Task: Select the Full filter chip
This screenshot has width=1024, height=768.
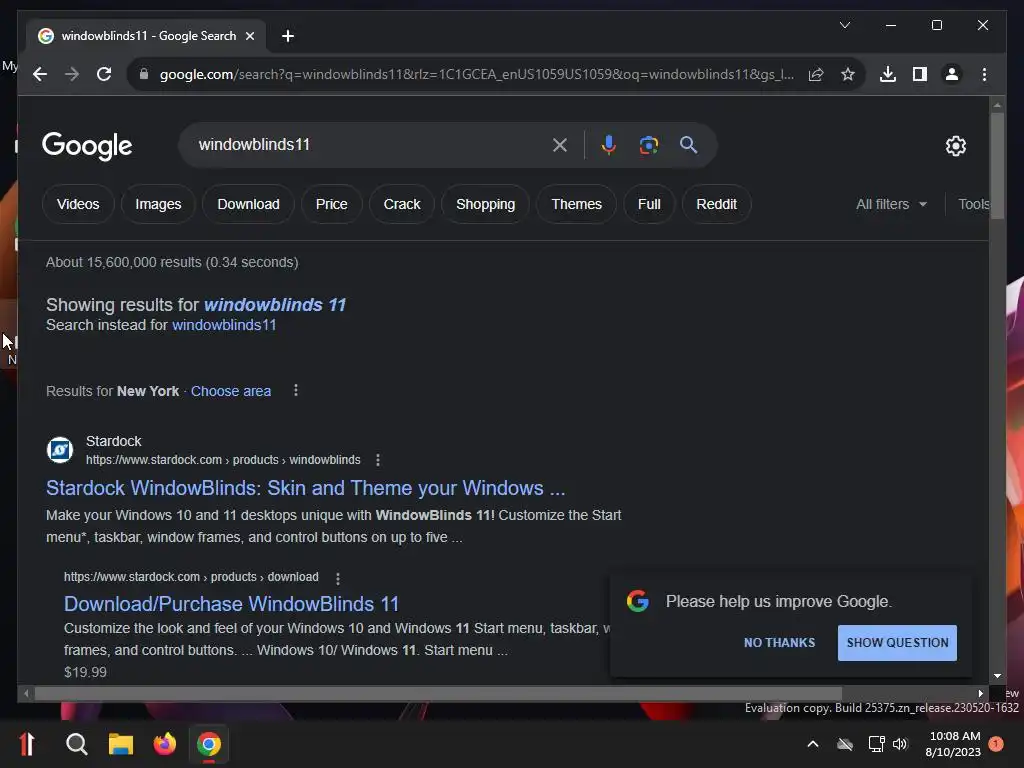Action: point(649,204)
